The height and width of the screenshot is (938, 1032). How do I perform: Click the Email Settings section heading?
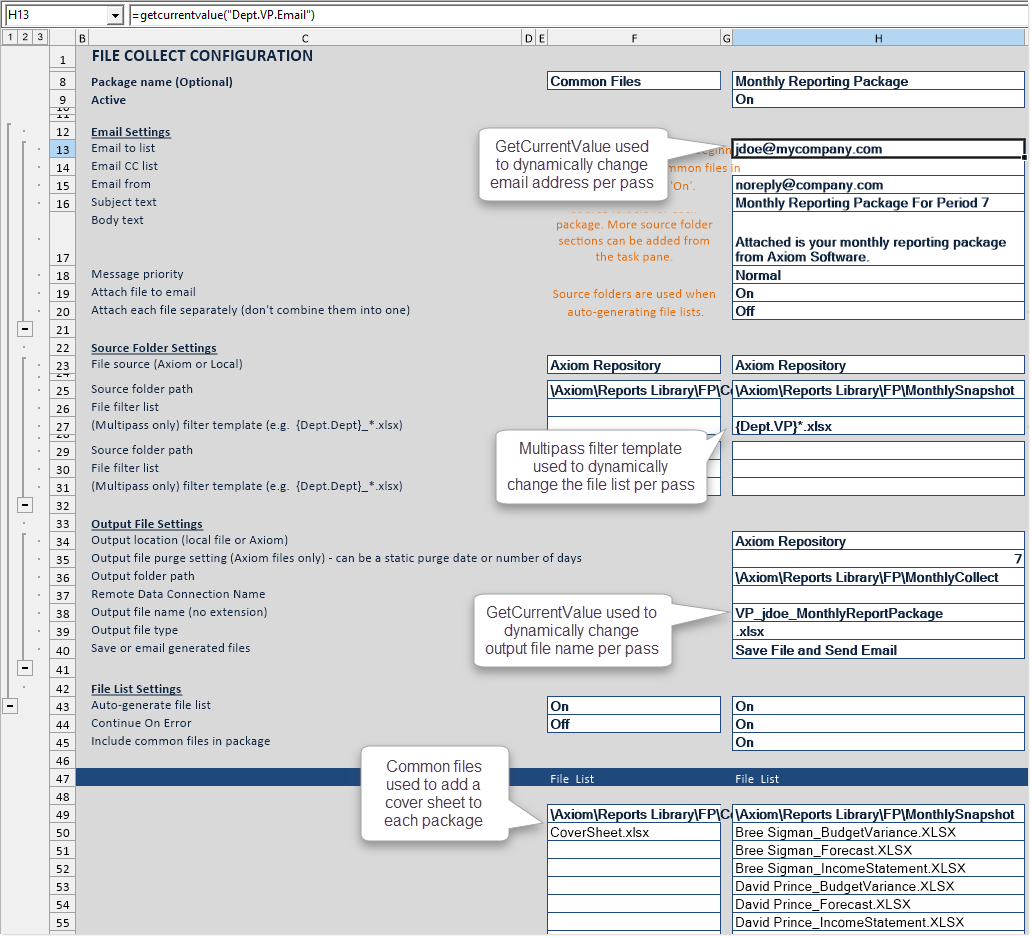131,132
